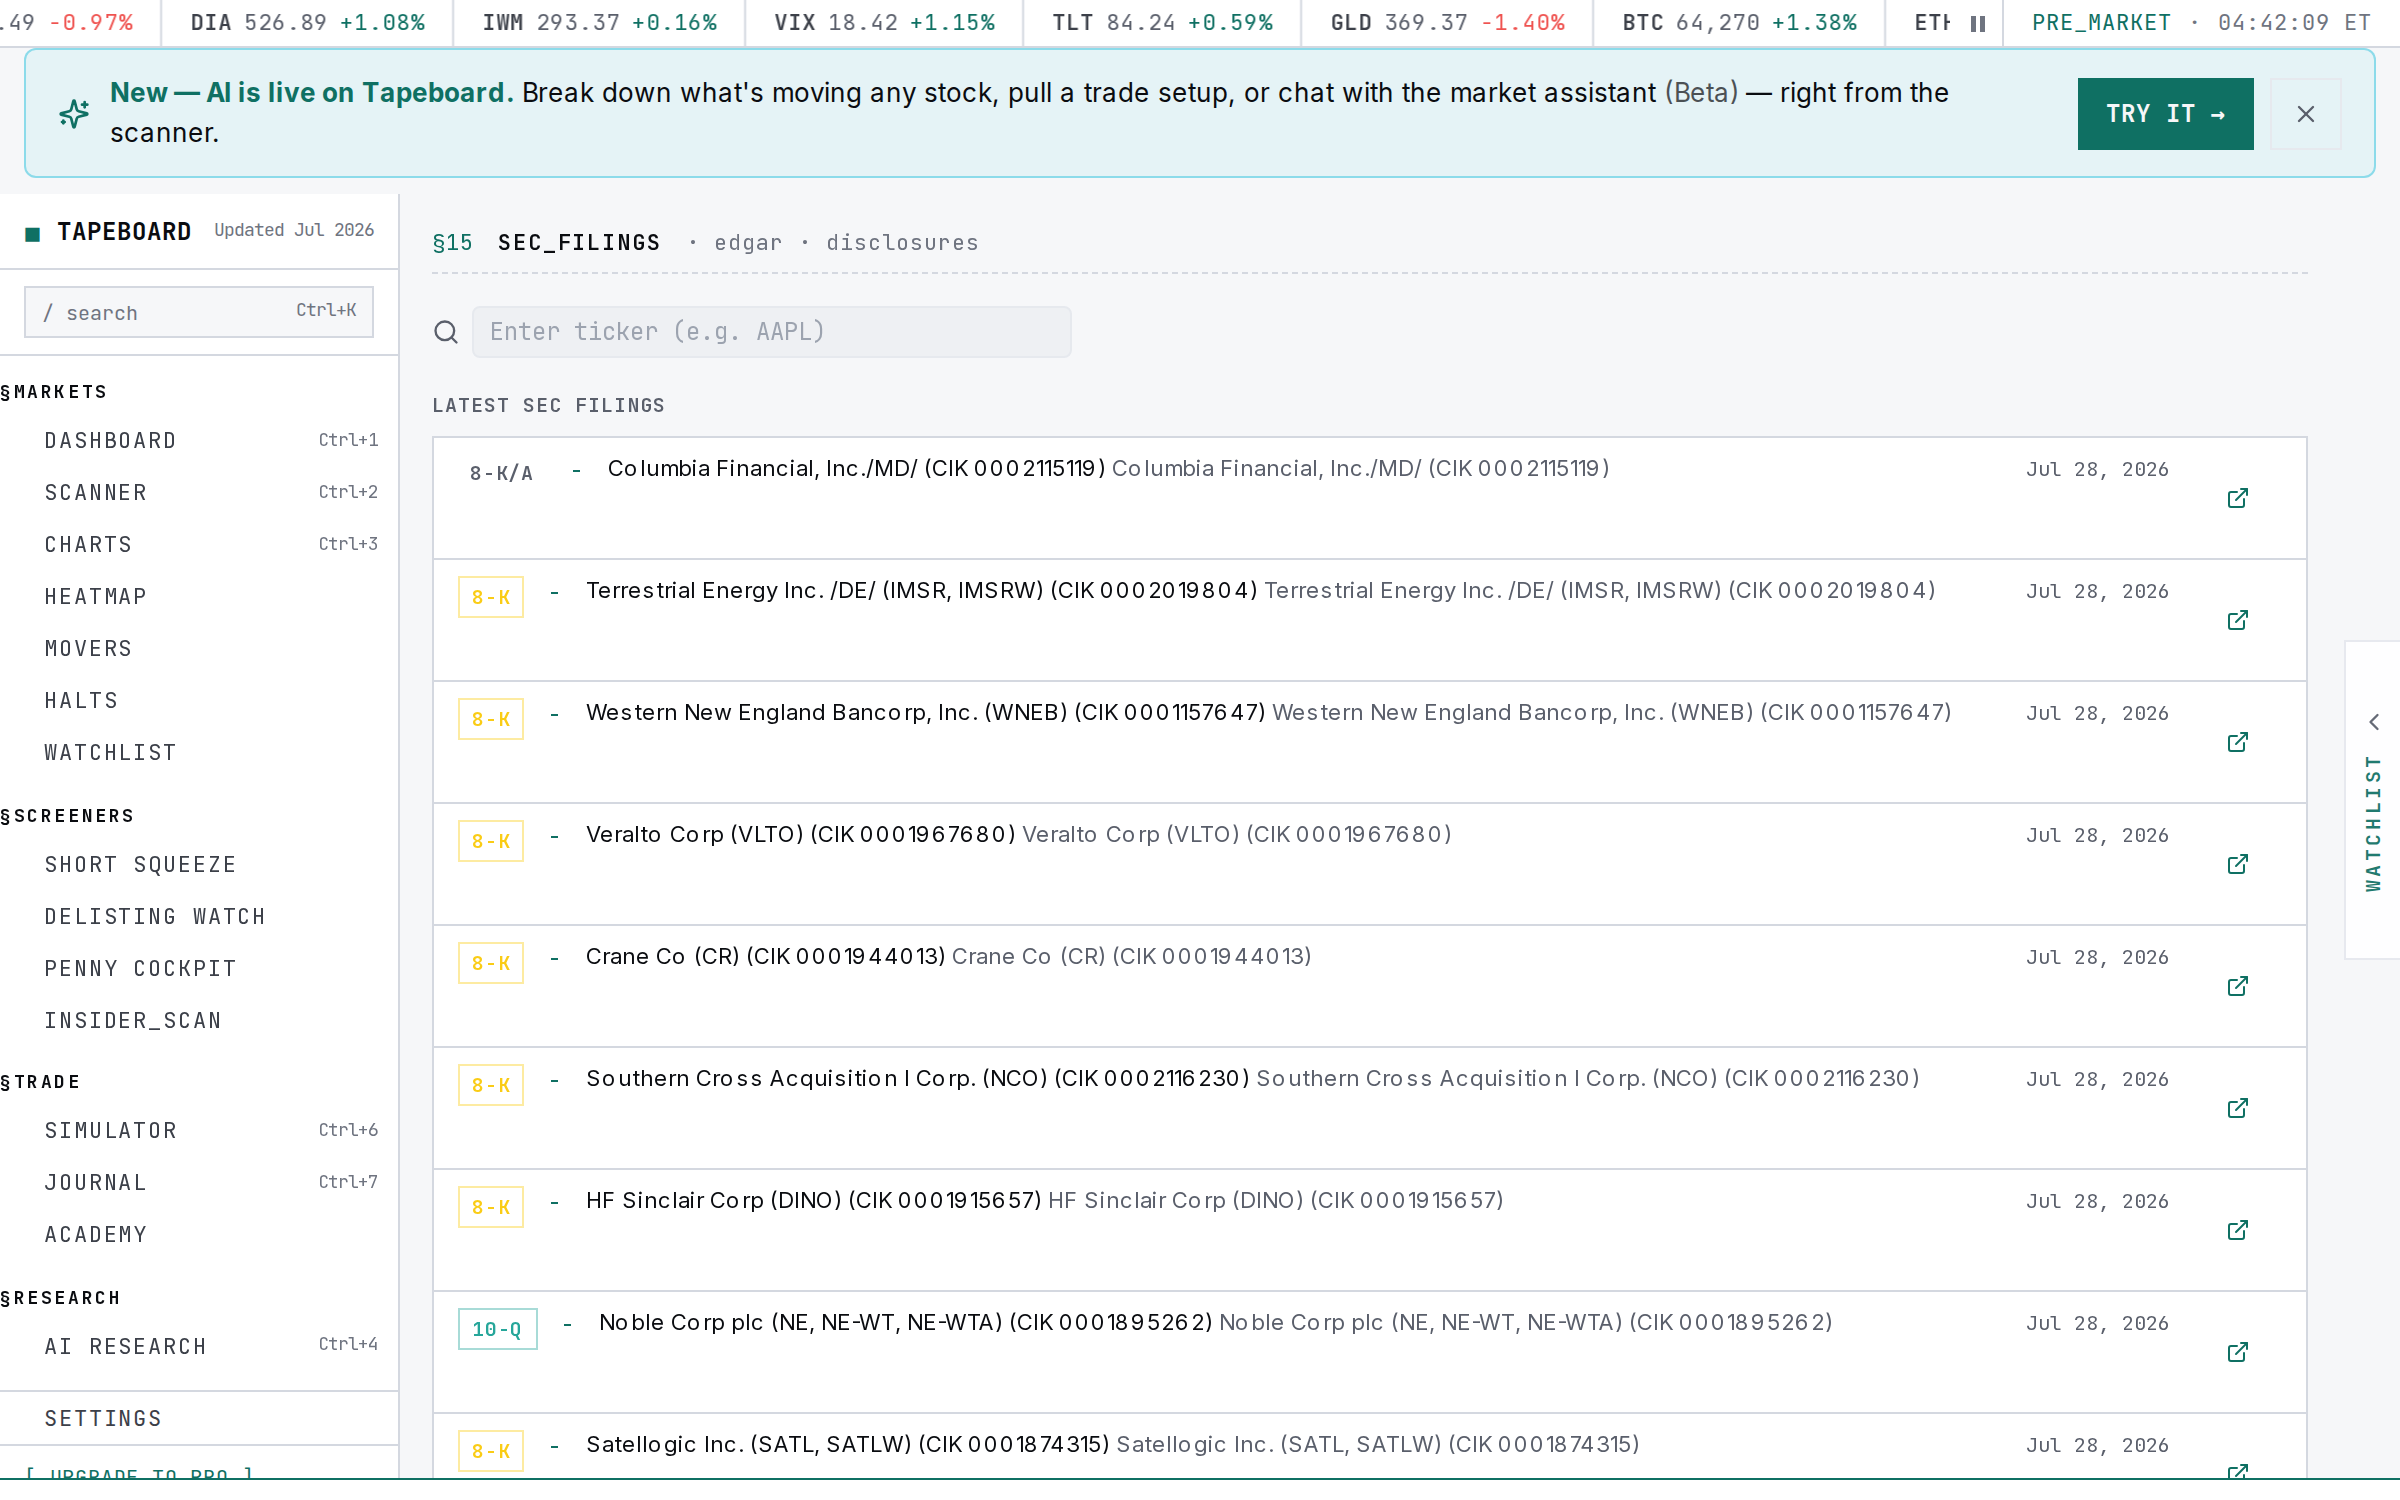Click the BTC 64,270 quote in tape

click(x=1740, y=22)
